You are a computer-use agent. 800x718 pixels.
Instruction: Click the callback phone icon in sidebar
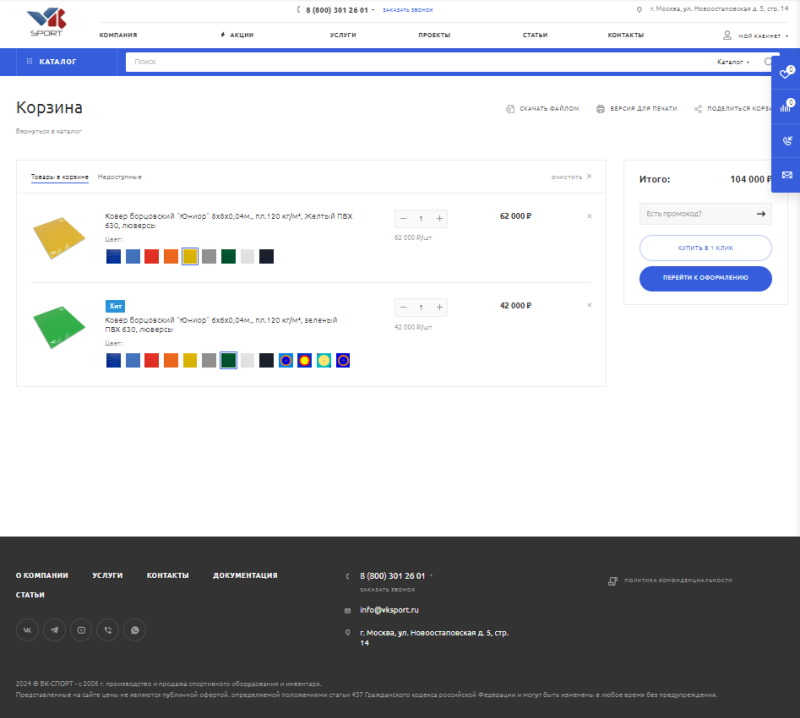(786, 141)
